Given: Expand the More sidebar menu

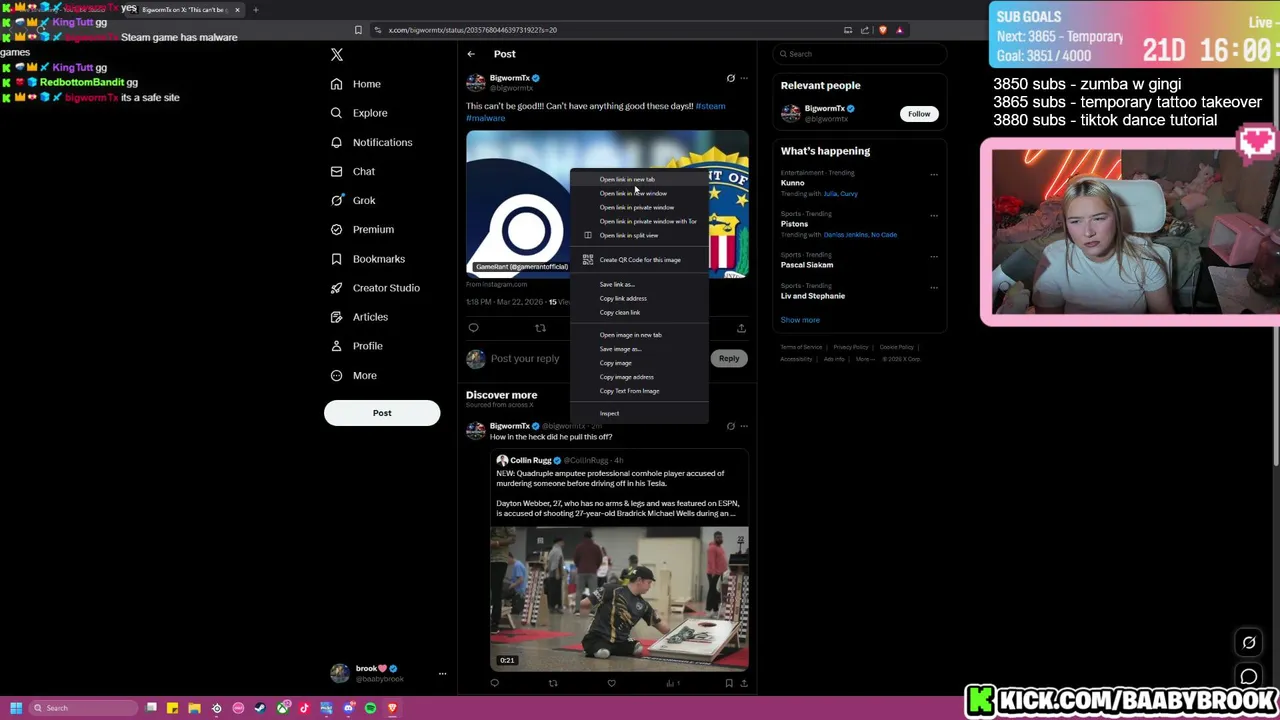Looking at the screenshot, I should [x=353, y=375].
